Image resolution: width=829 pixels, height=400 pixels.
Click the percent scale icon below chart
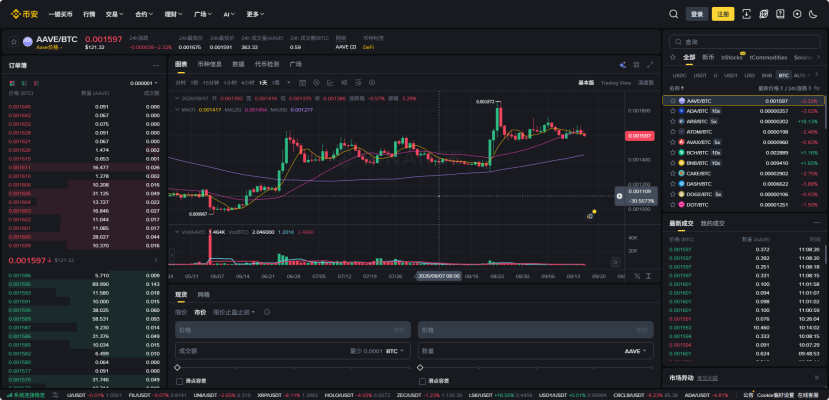point(637,276)
